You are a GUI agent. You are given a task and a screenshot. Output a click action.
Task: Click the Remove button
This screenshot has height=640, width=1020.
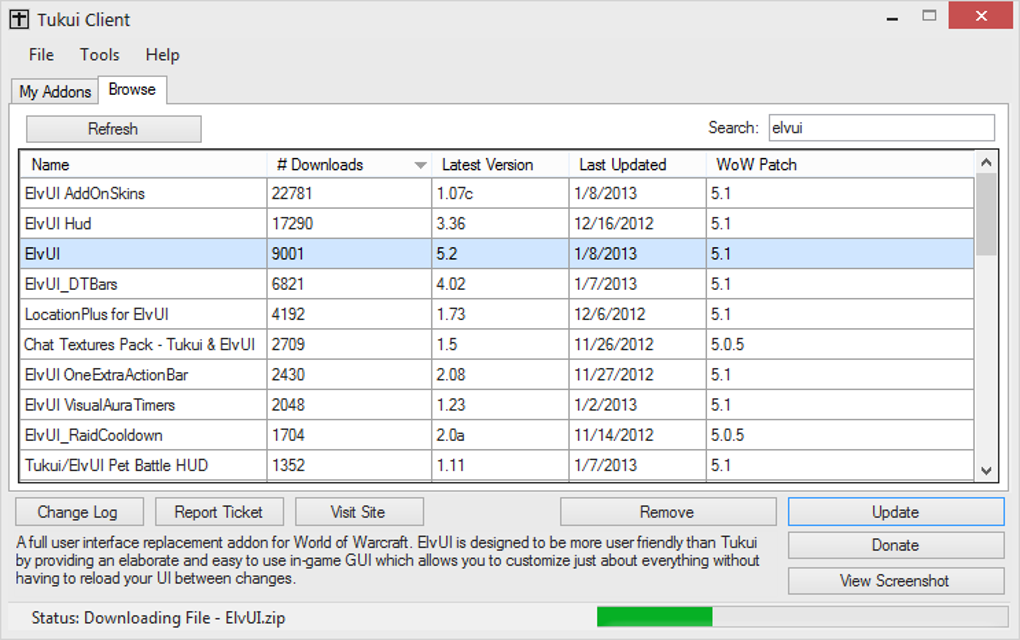click(x=667, y=512)
